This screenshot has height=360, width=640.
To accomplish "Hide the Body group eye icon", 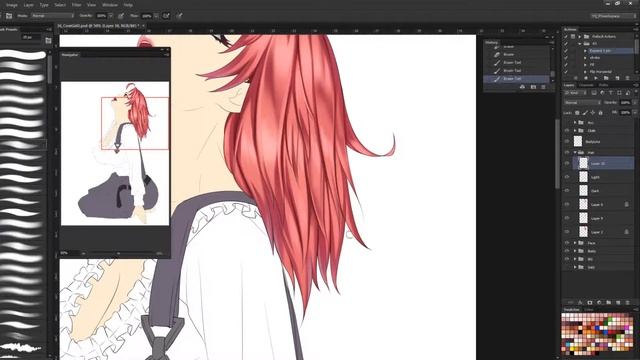I will (x=567, y=251).
